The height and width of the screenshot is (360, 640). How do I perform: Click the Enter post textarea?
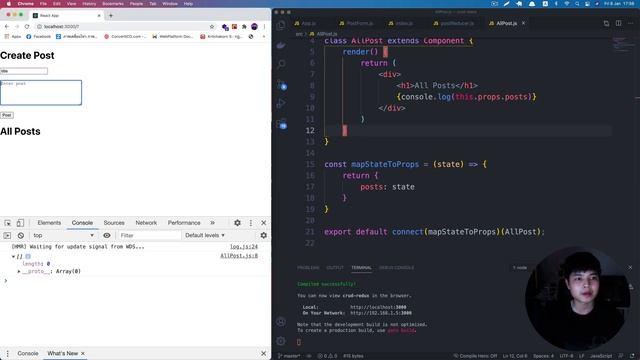tap(41, 93)
